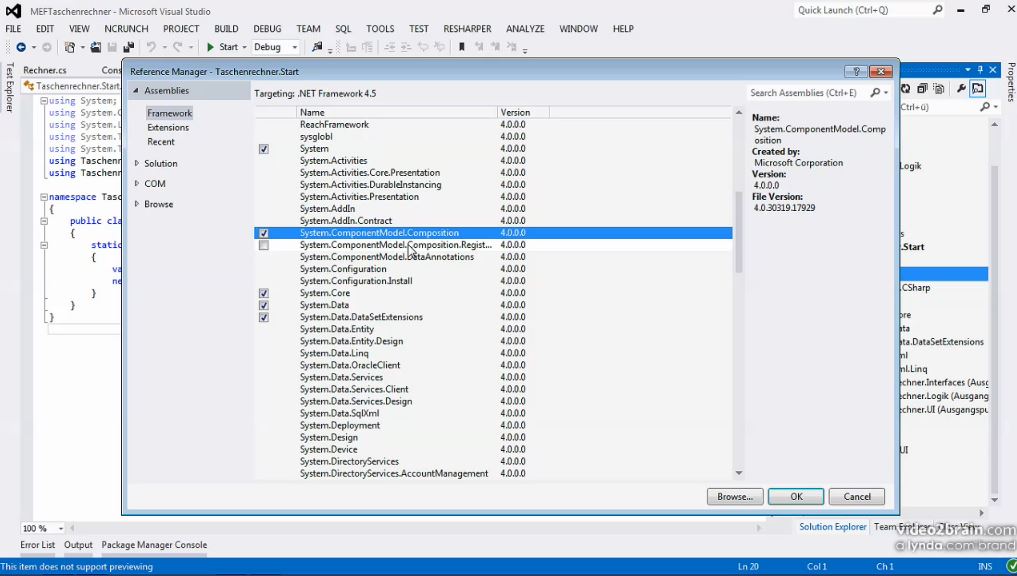Open the Output tab
The image size is (1017, 576).
tap(78, 545)
